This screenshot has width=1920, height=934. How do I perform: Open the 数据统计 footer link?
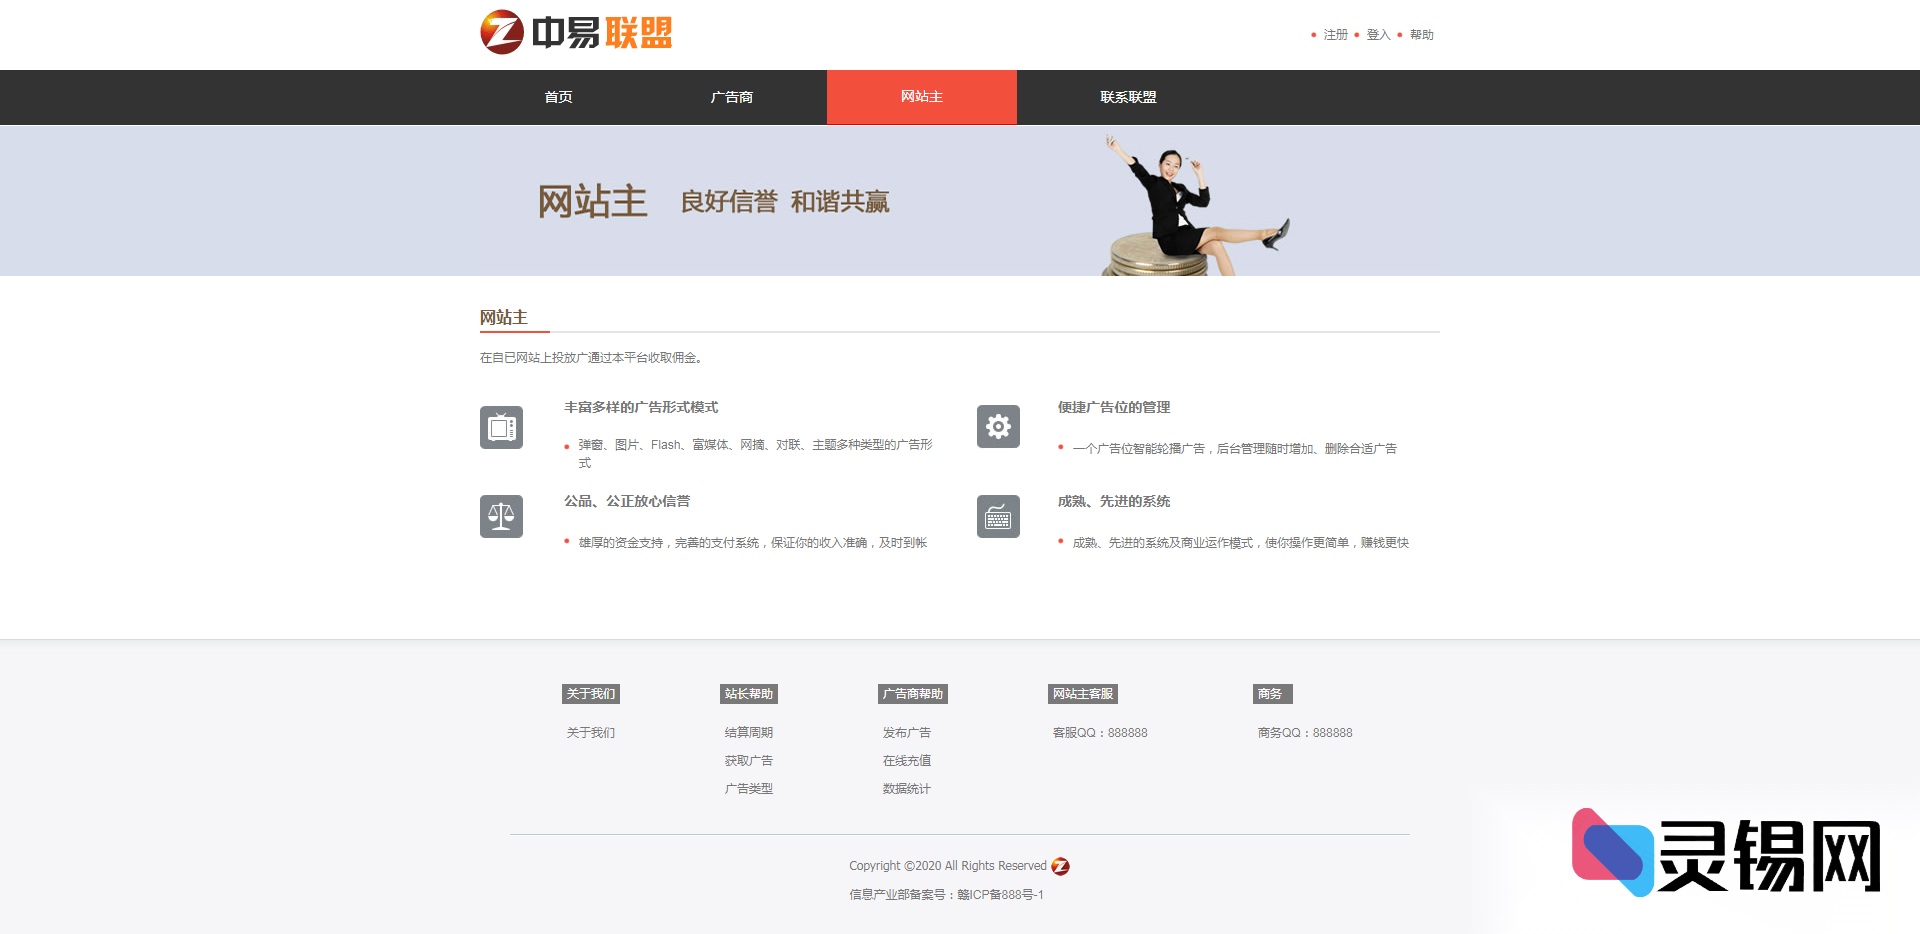(906, 788)
